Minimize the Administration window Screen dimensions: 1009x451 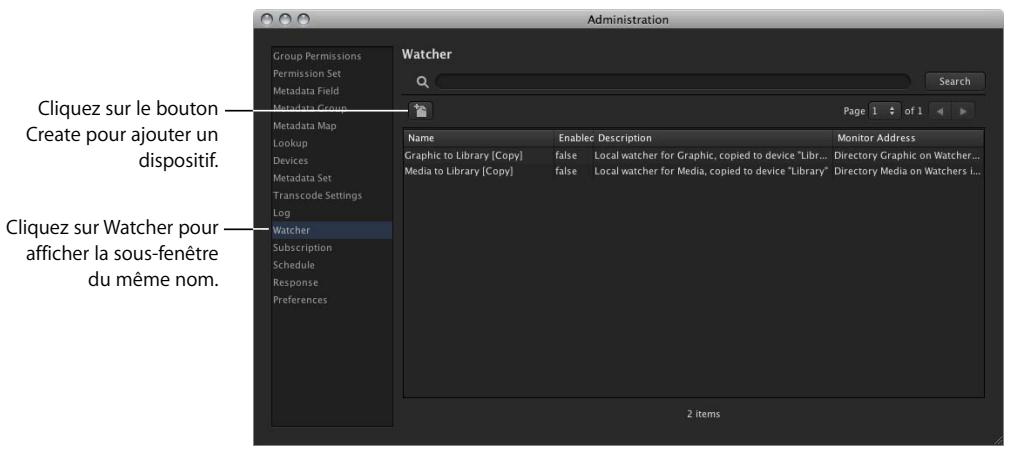pyautogui.click(x=286, y=19)
